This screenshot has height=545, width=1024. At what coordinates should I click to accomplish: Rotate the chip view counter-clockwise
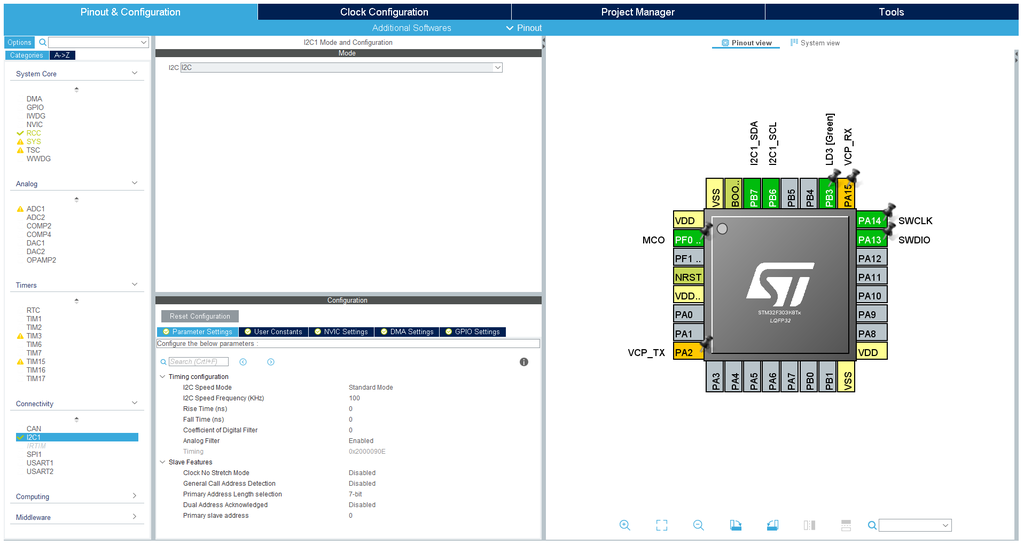pyautogui.click(x=772, y=525)
